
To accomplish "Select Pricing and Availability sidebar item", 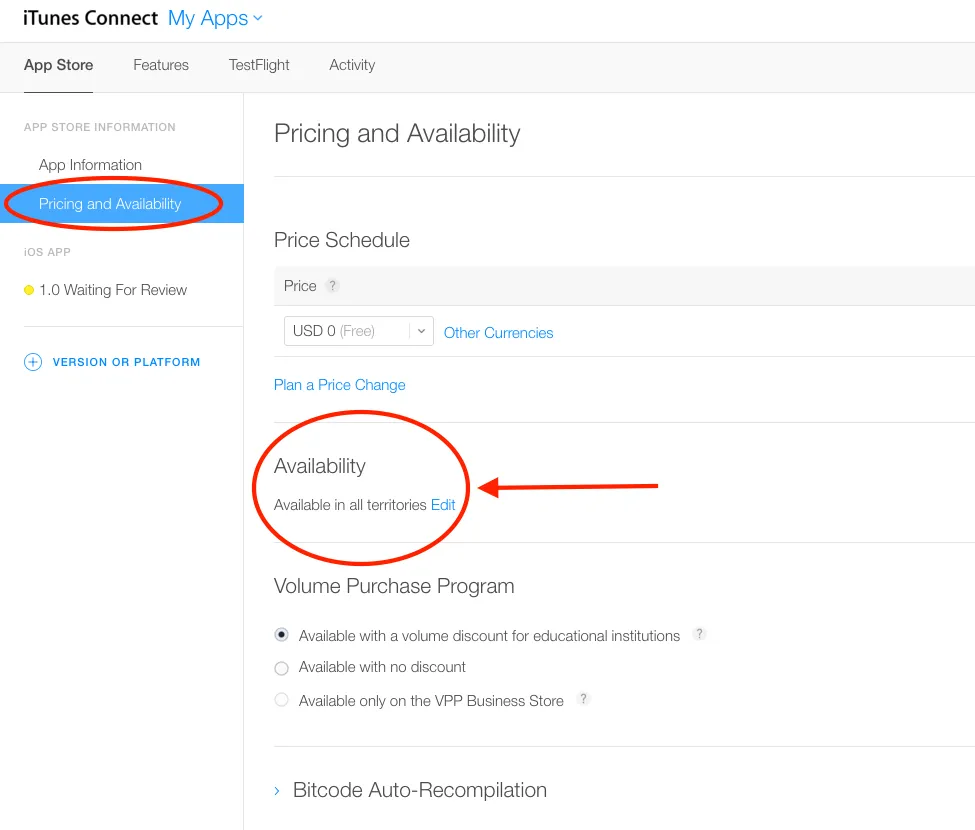I will click(110, 204).
